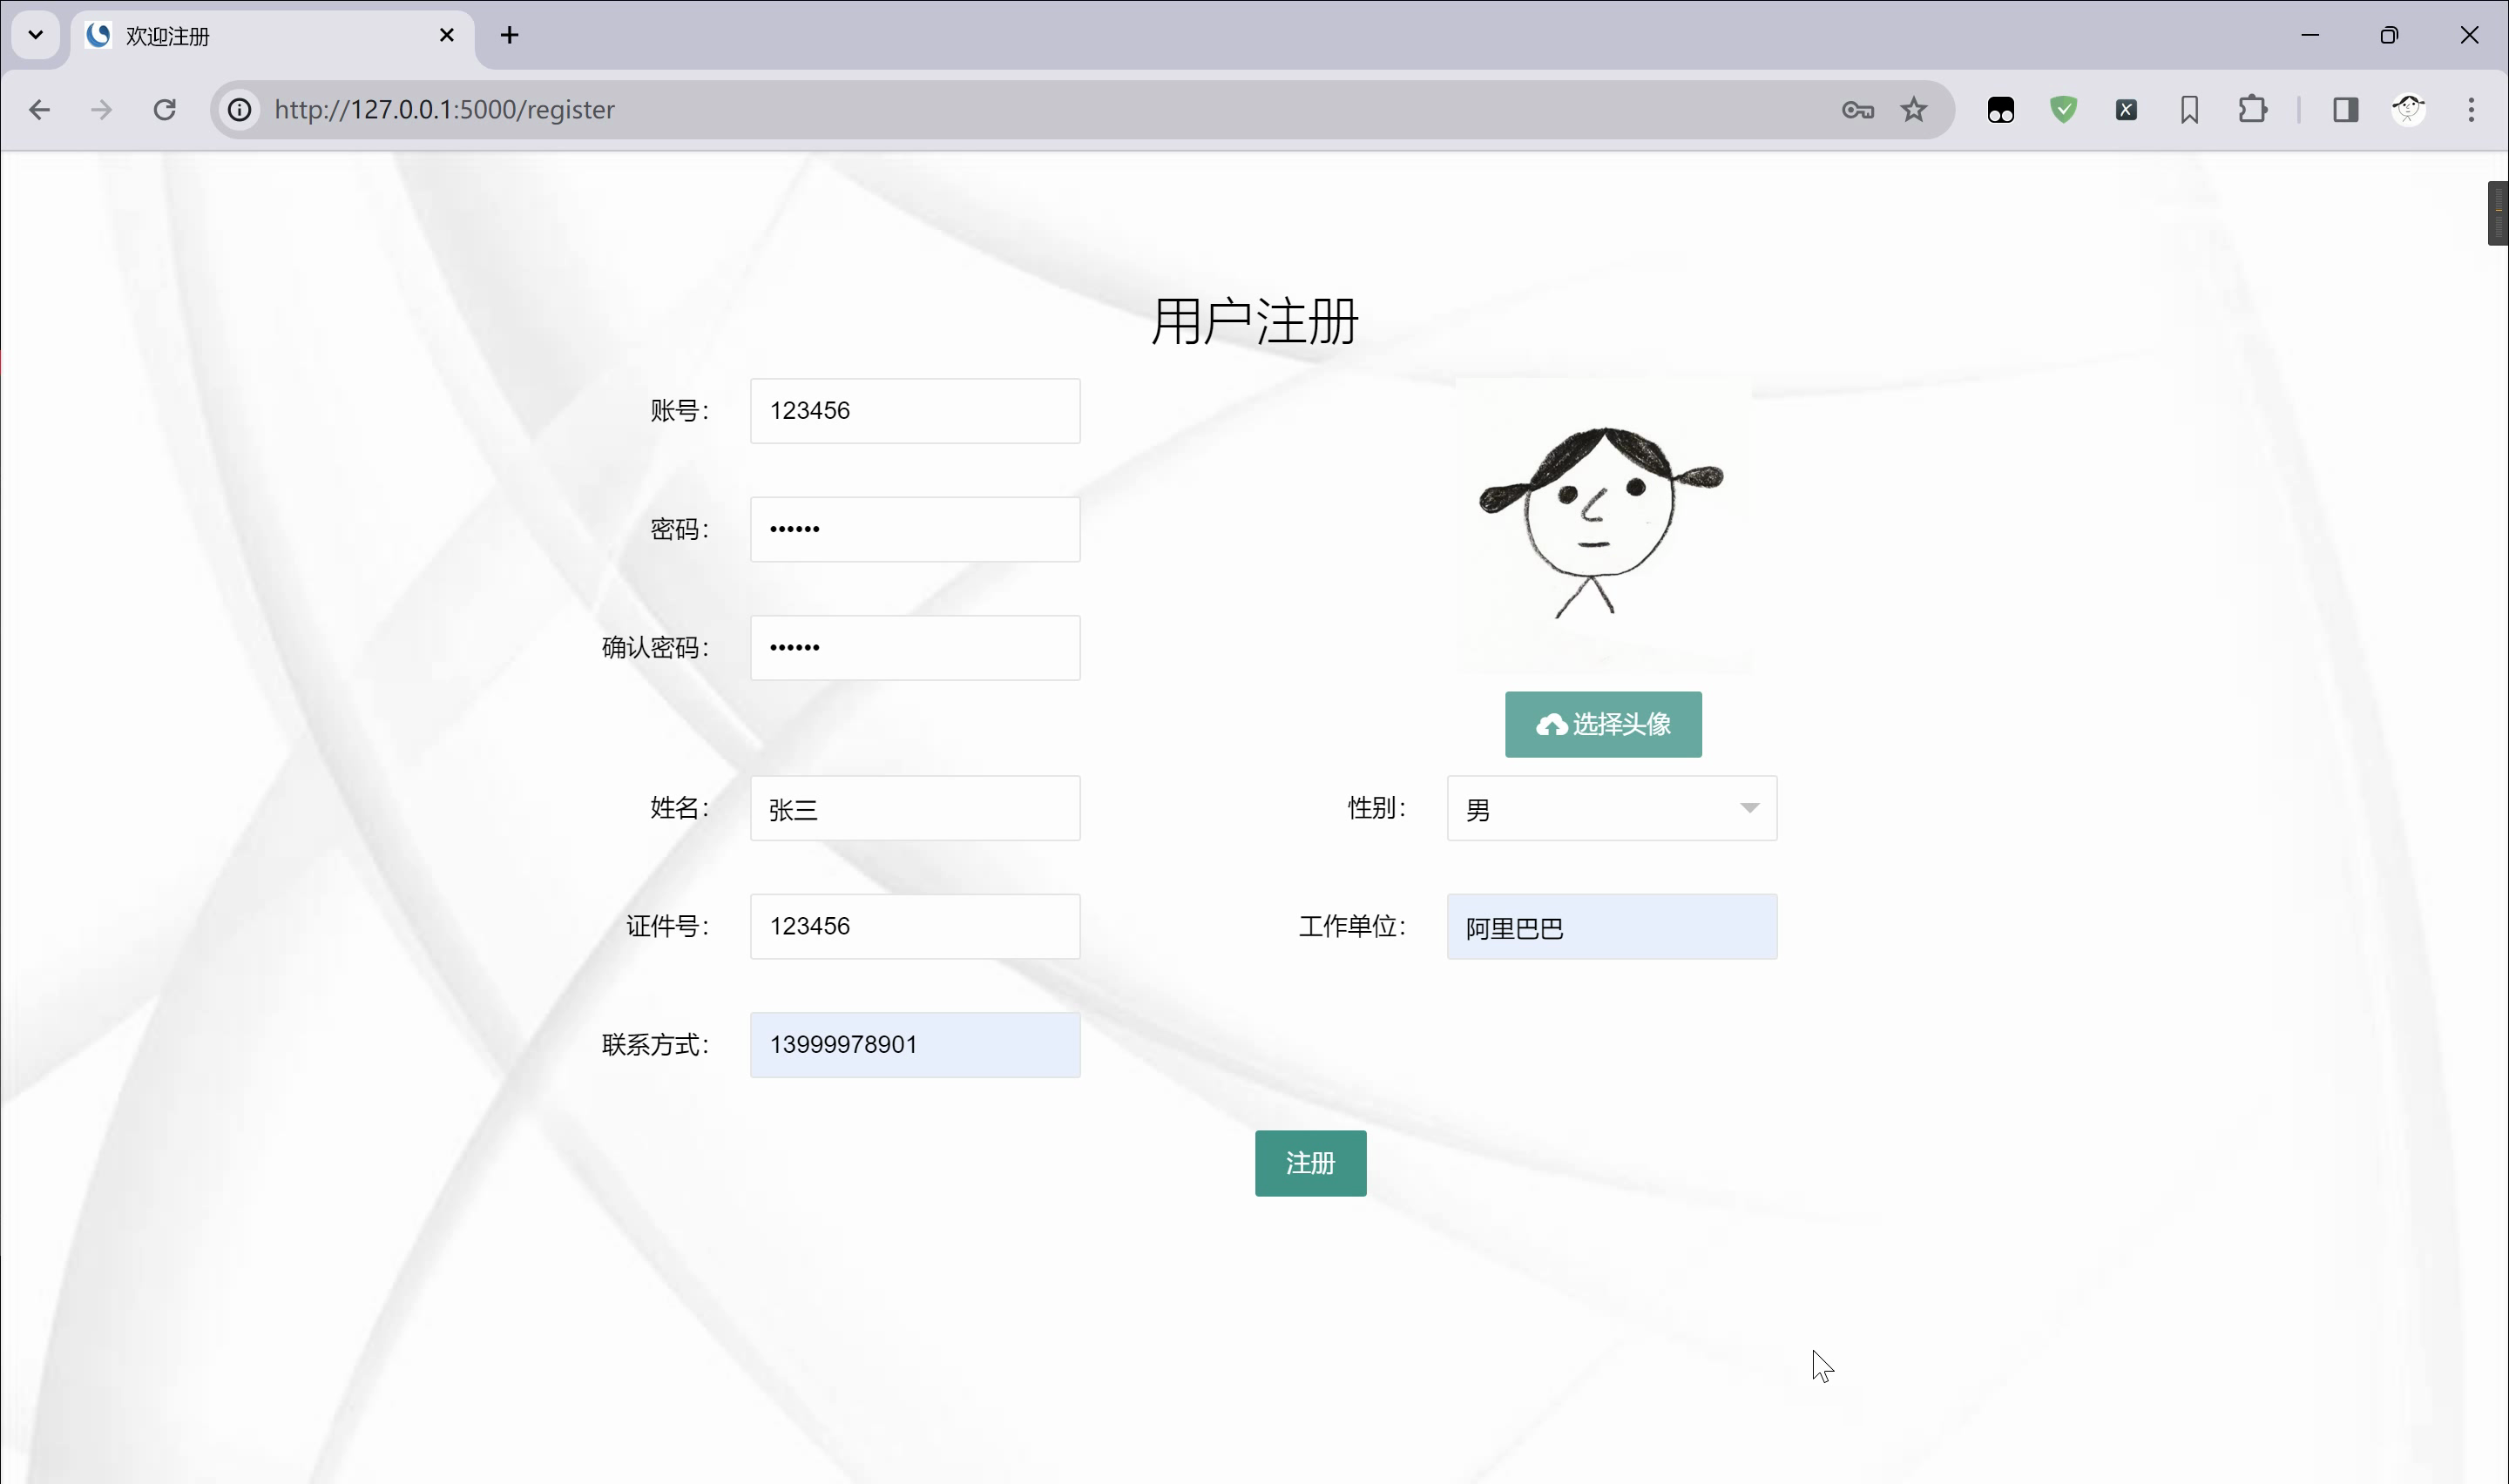Screen dimensions: 2509x1484
Task: Bookmark this page with the star
Action: click(1914, 110)
